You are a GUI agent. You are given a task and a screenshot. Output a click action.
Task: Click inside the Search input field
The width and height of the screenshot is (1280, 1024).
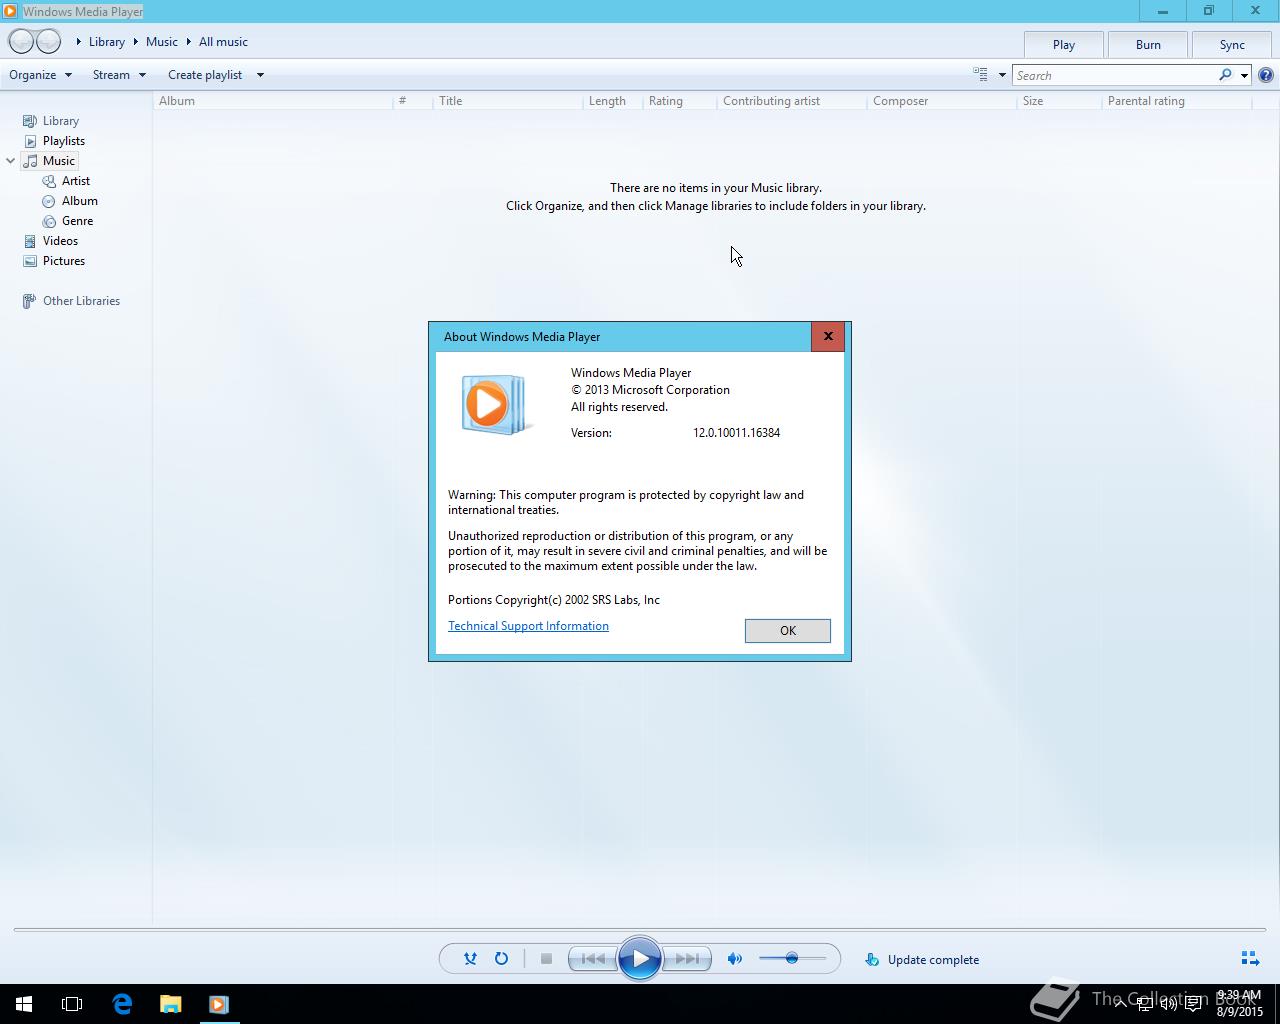click(1114, 75)
